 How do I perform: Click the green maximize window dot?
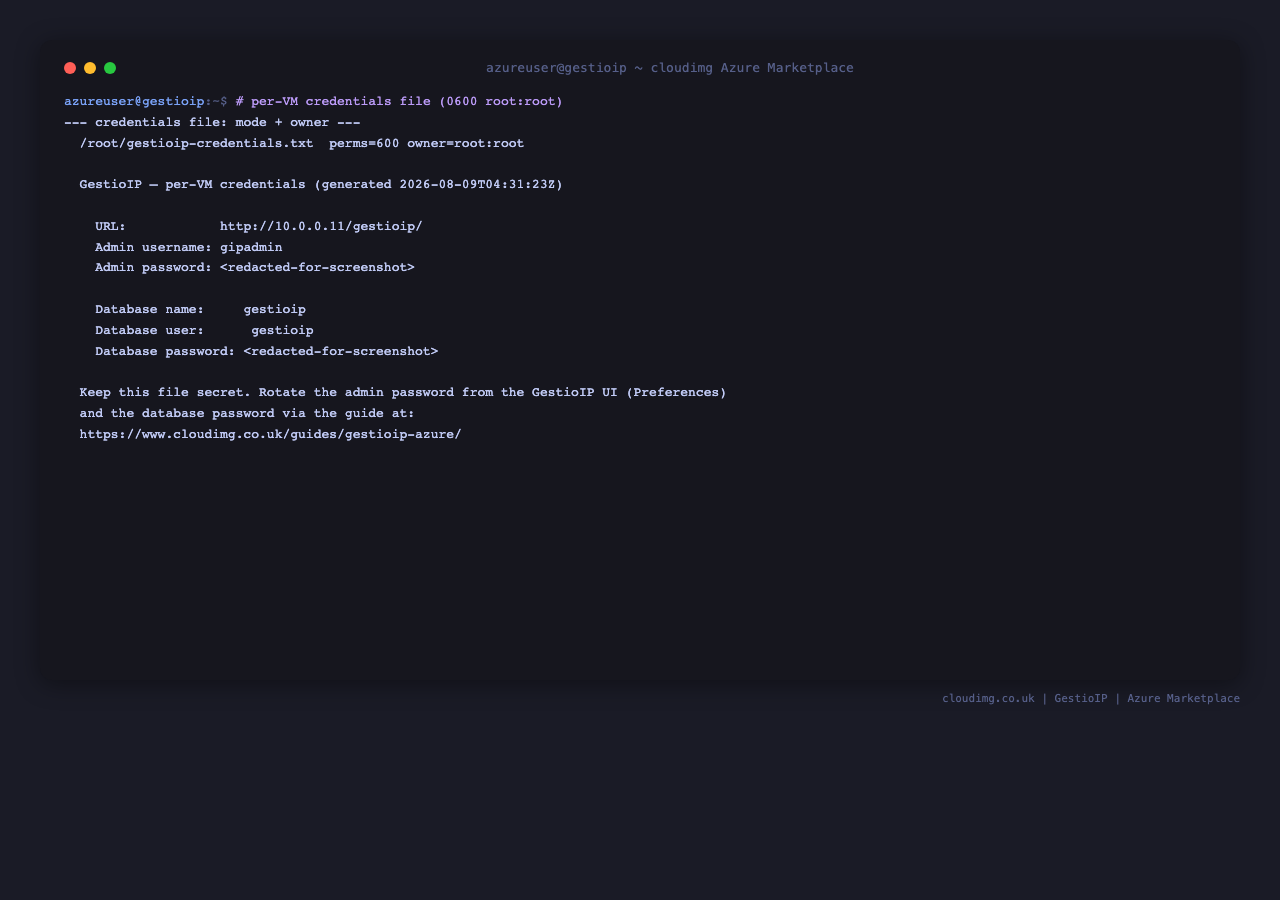tap(110, 68)
